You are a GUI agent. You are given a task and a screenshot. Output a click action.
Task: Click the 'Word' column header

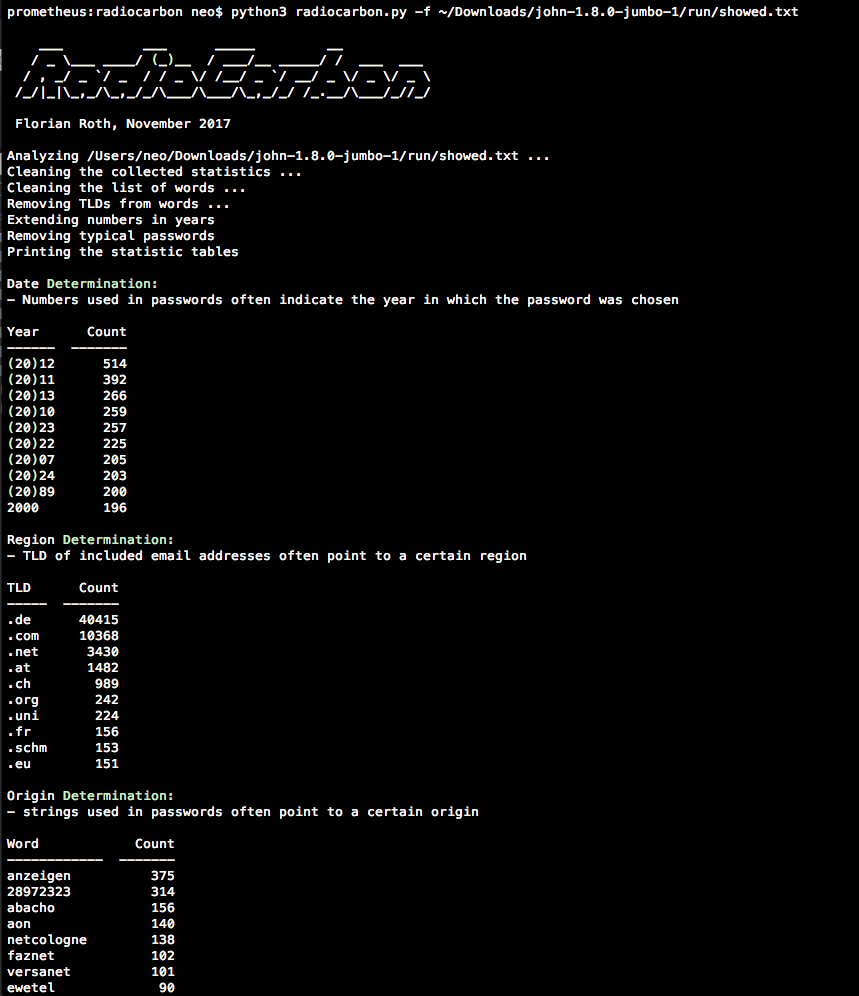[23, 844]
